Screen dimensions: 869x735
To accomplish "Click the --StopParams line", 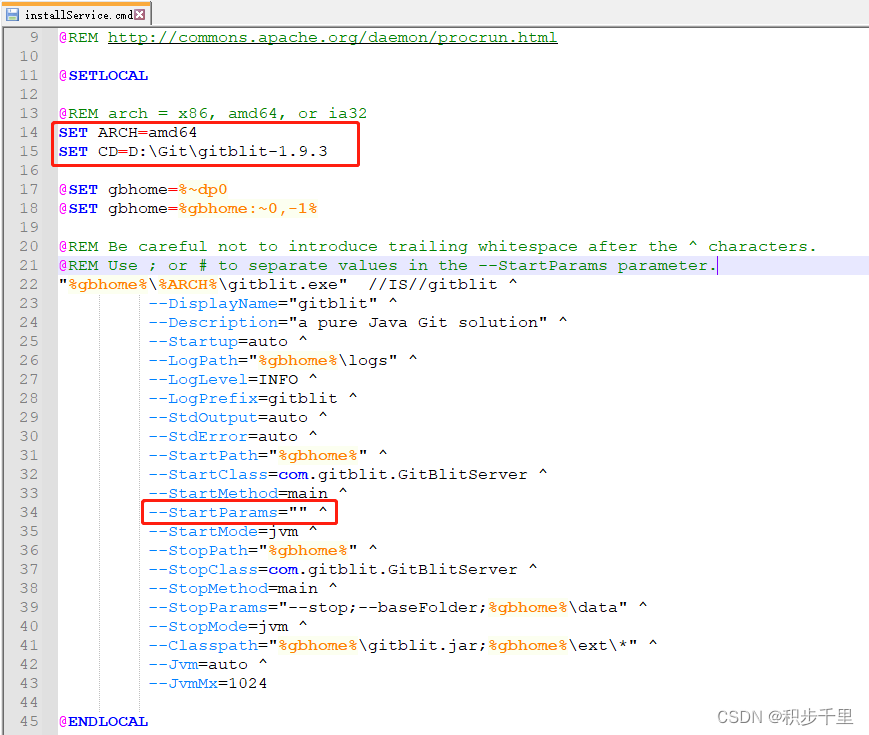I will [397, 608].
